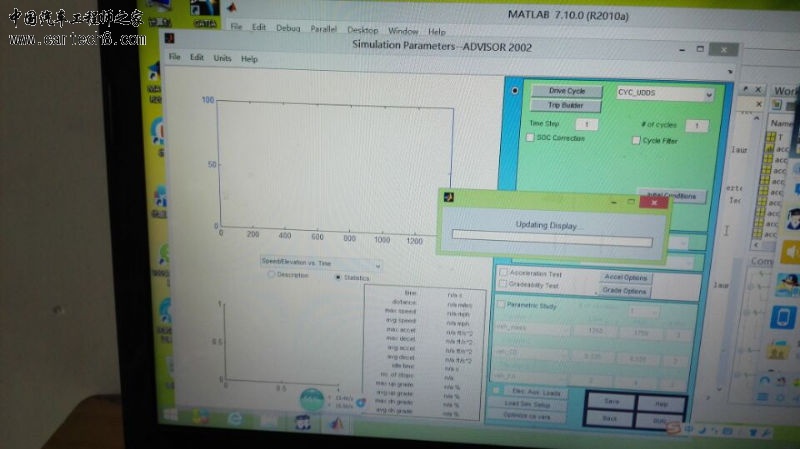Image resolution: width=800 pixels, height=449 pixels.
Task: Select the Description radio button
Action: (x=271, y=275)
